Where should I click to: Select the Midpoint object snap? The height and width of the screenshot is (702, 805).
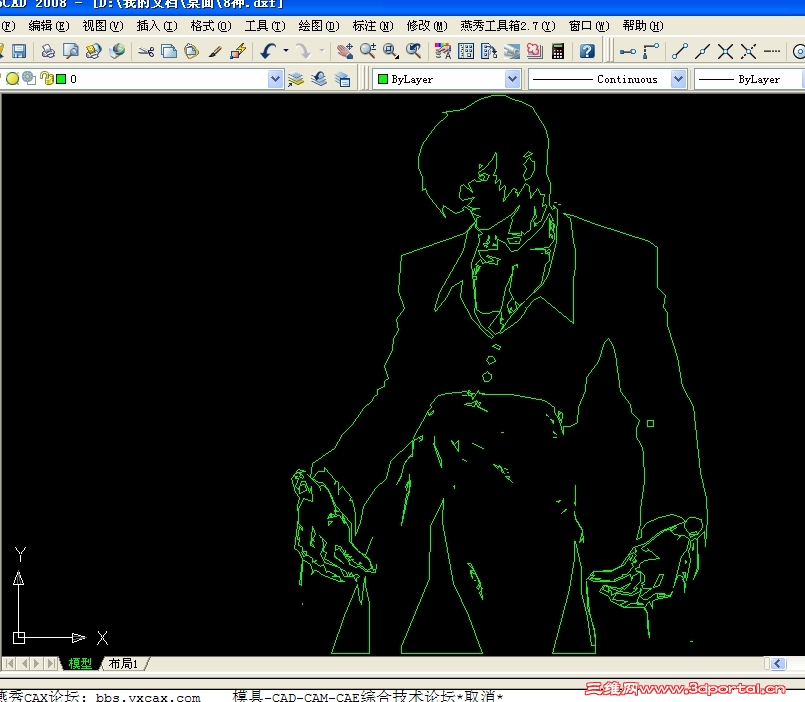tap(702, 51)
